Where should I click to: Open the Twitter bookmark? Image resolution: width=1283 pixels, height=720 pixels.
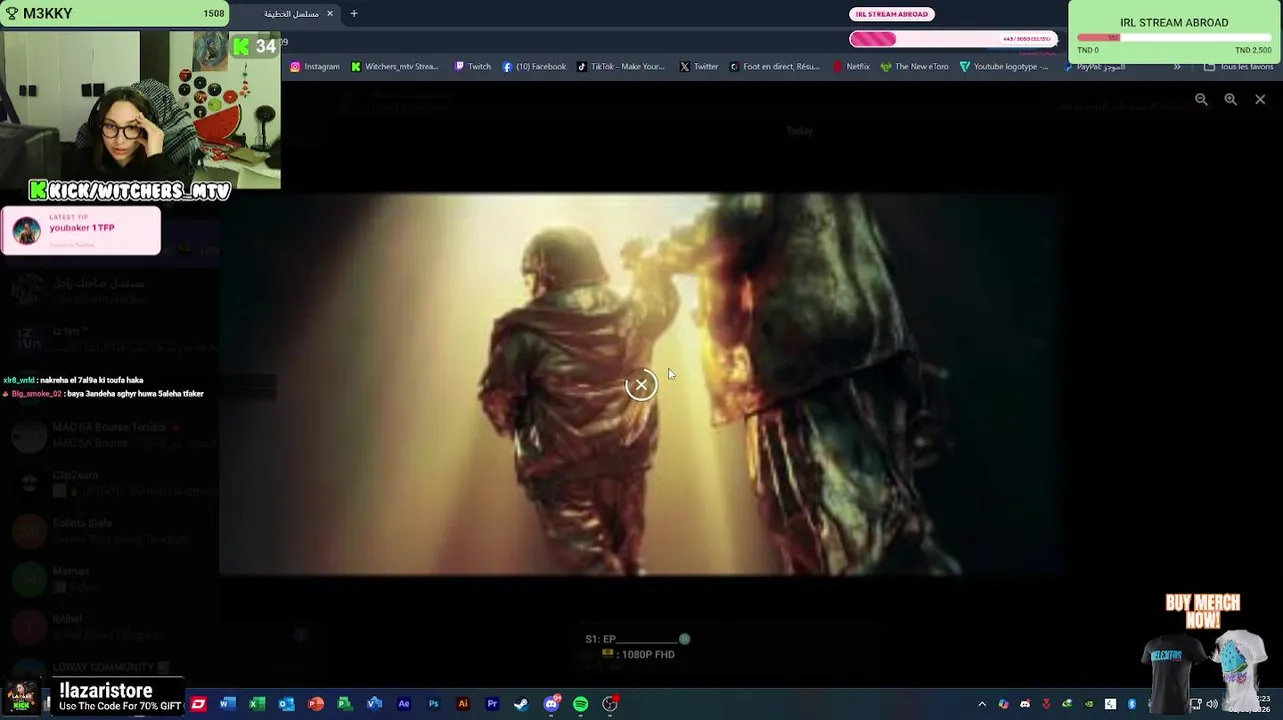point(699,67)
